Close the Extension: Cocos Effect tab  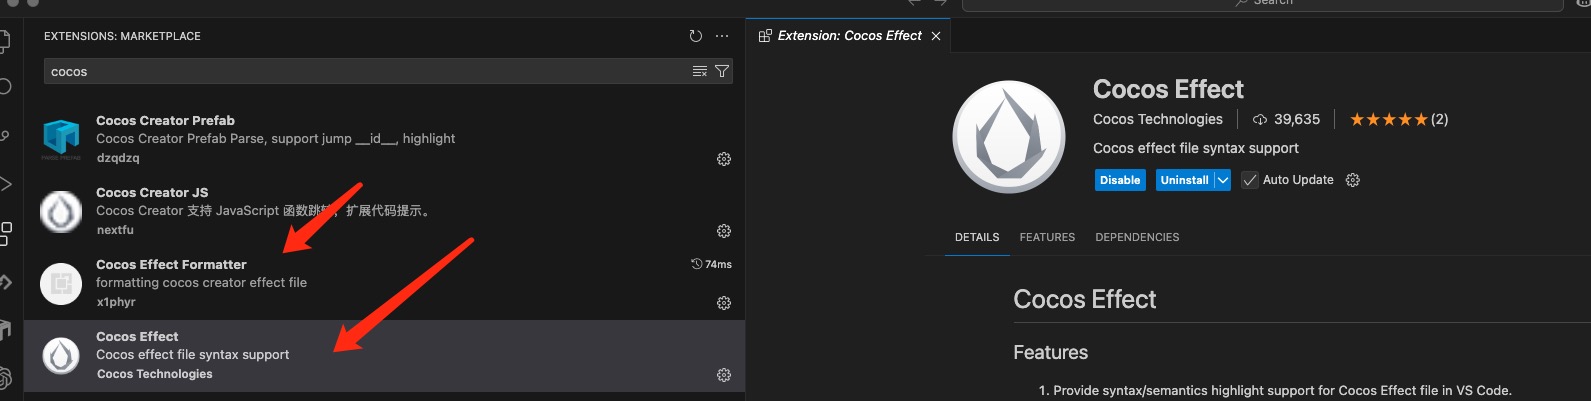[x=936, y=36]
